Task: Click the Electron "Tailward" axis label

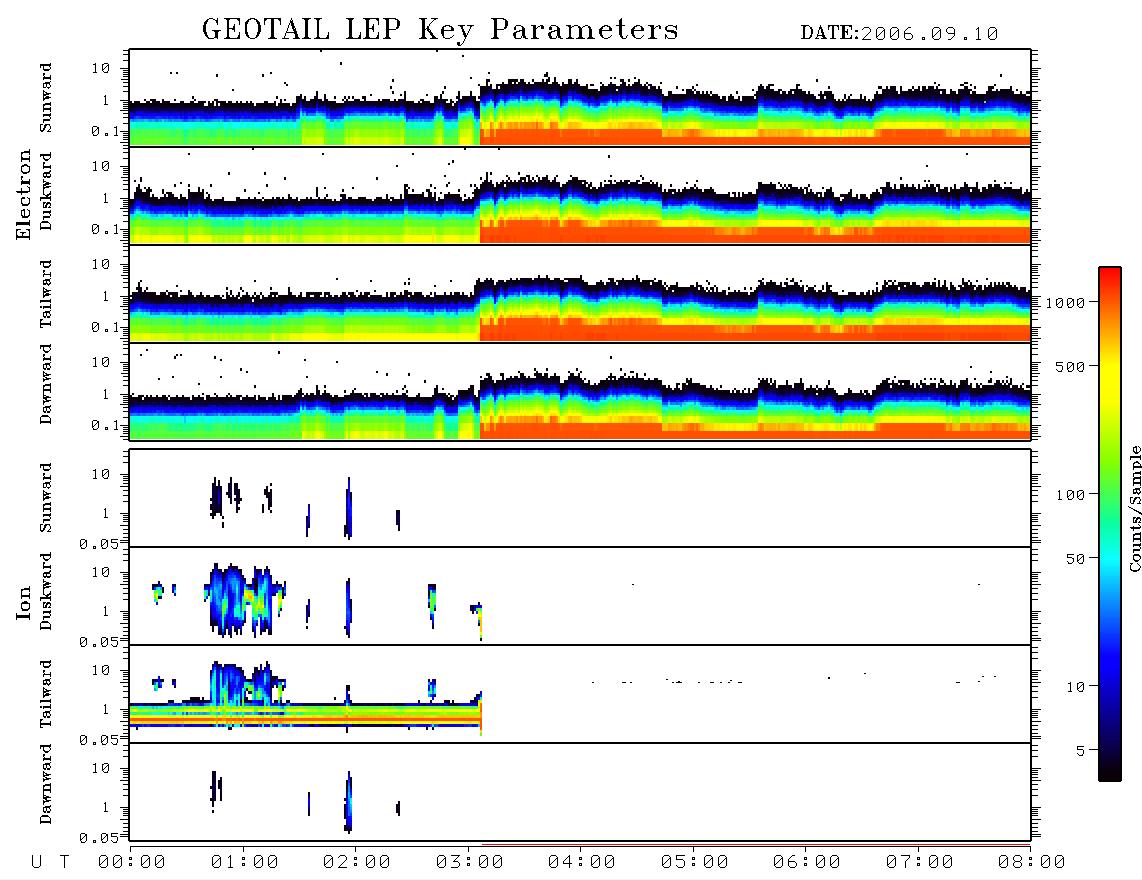Action: click(x=46, y=294)
